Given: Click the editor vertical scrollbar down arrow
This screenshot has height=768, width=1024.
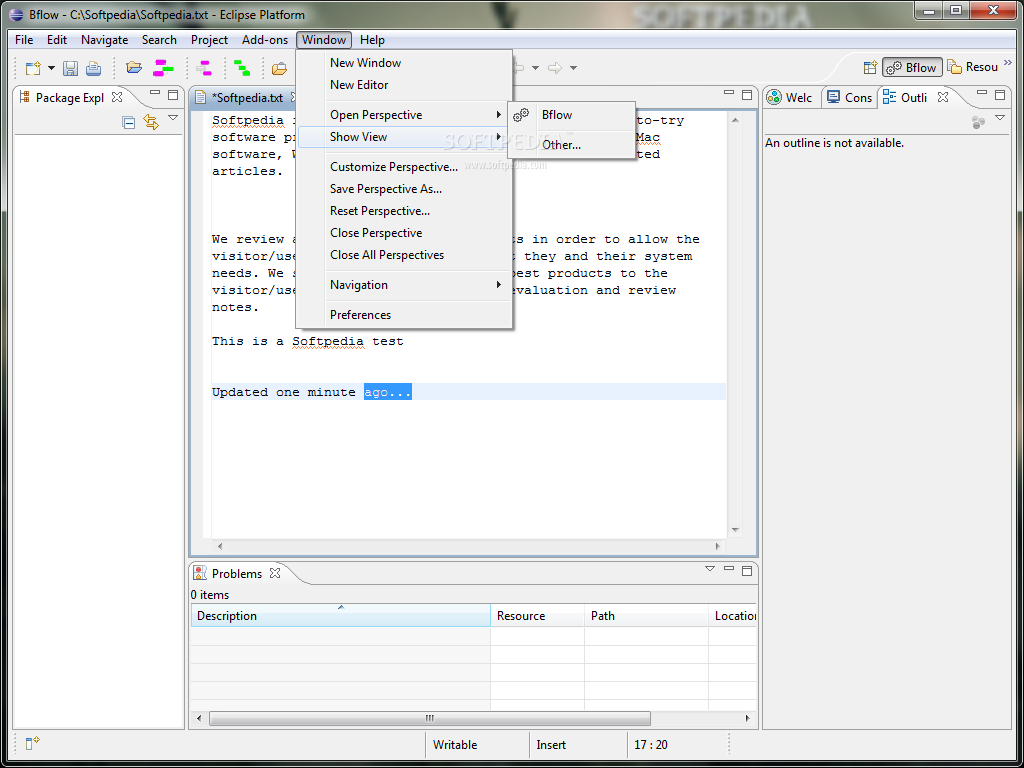Looking at the screenshot, I should pos(735,530).
